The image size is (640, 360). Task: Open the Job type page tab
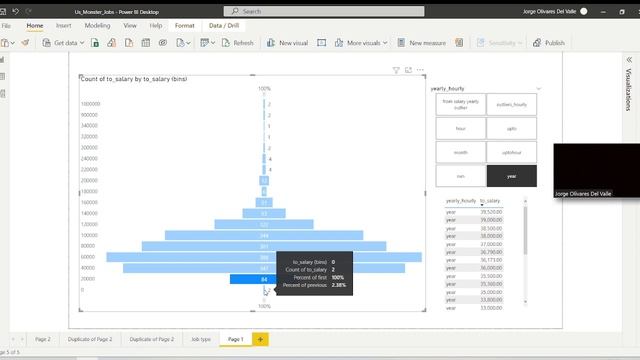pyautogui.click(x=201, y=339)
